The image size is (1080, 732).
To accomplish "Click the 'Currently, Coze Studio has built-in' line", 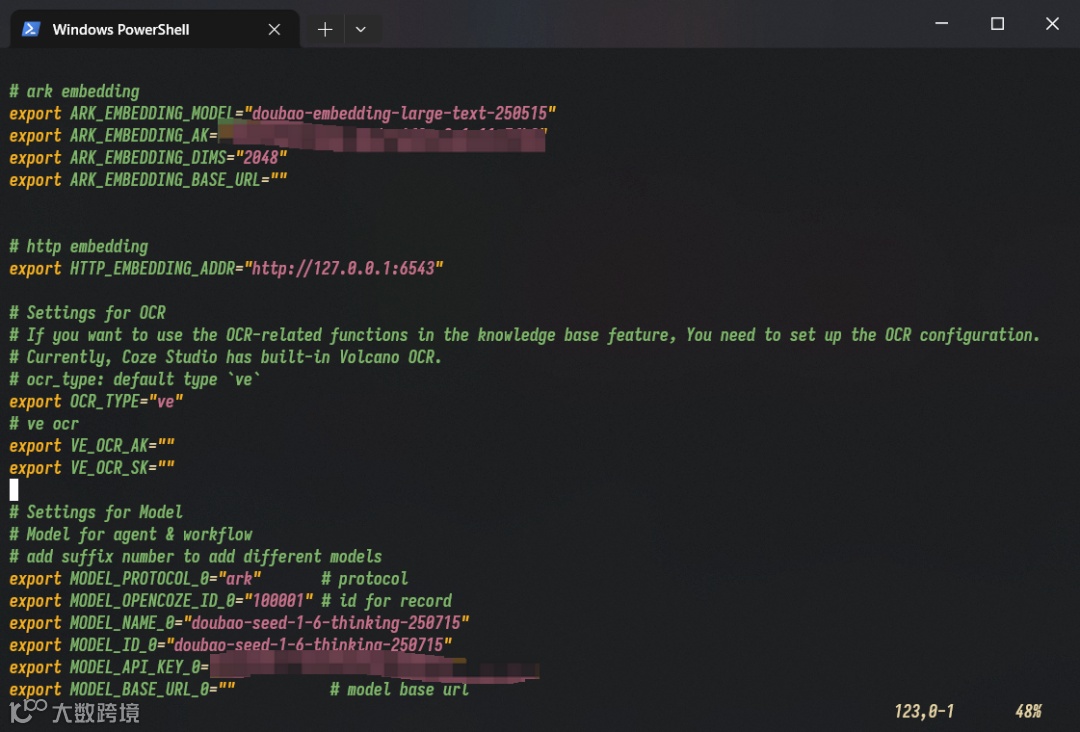I will click(x=225, y=357).
